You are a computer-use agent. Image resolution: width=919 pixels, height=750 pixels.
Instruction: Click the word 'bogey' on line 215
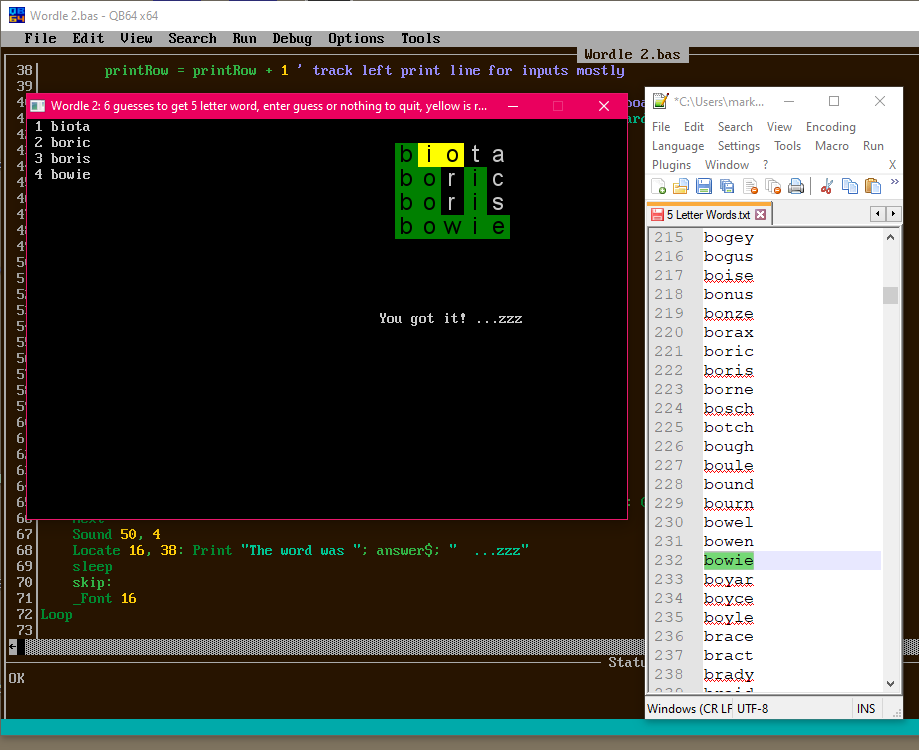coord(729,238)
